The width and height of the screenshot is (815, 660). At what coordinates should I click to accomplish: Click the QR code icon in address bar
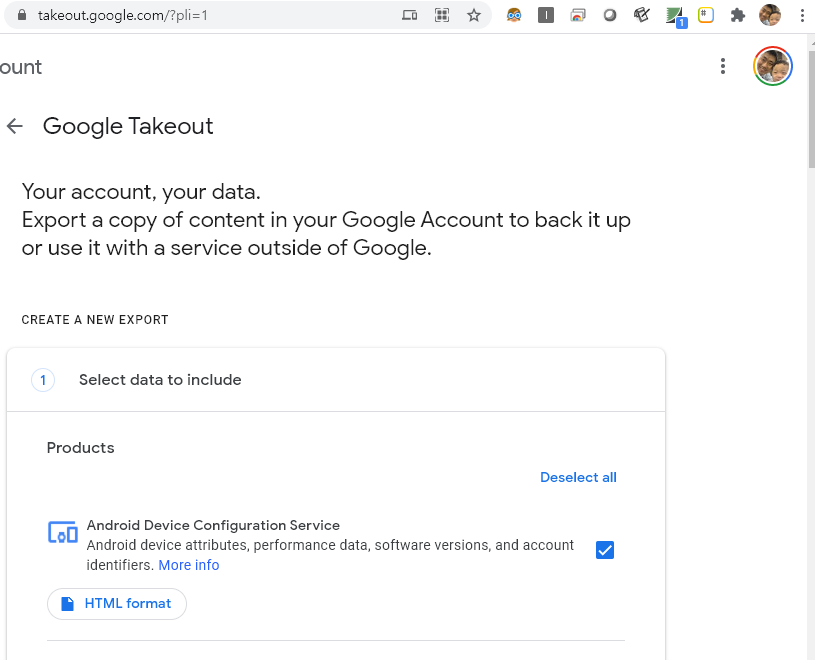(x=442, y=15)
